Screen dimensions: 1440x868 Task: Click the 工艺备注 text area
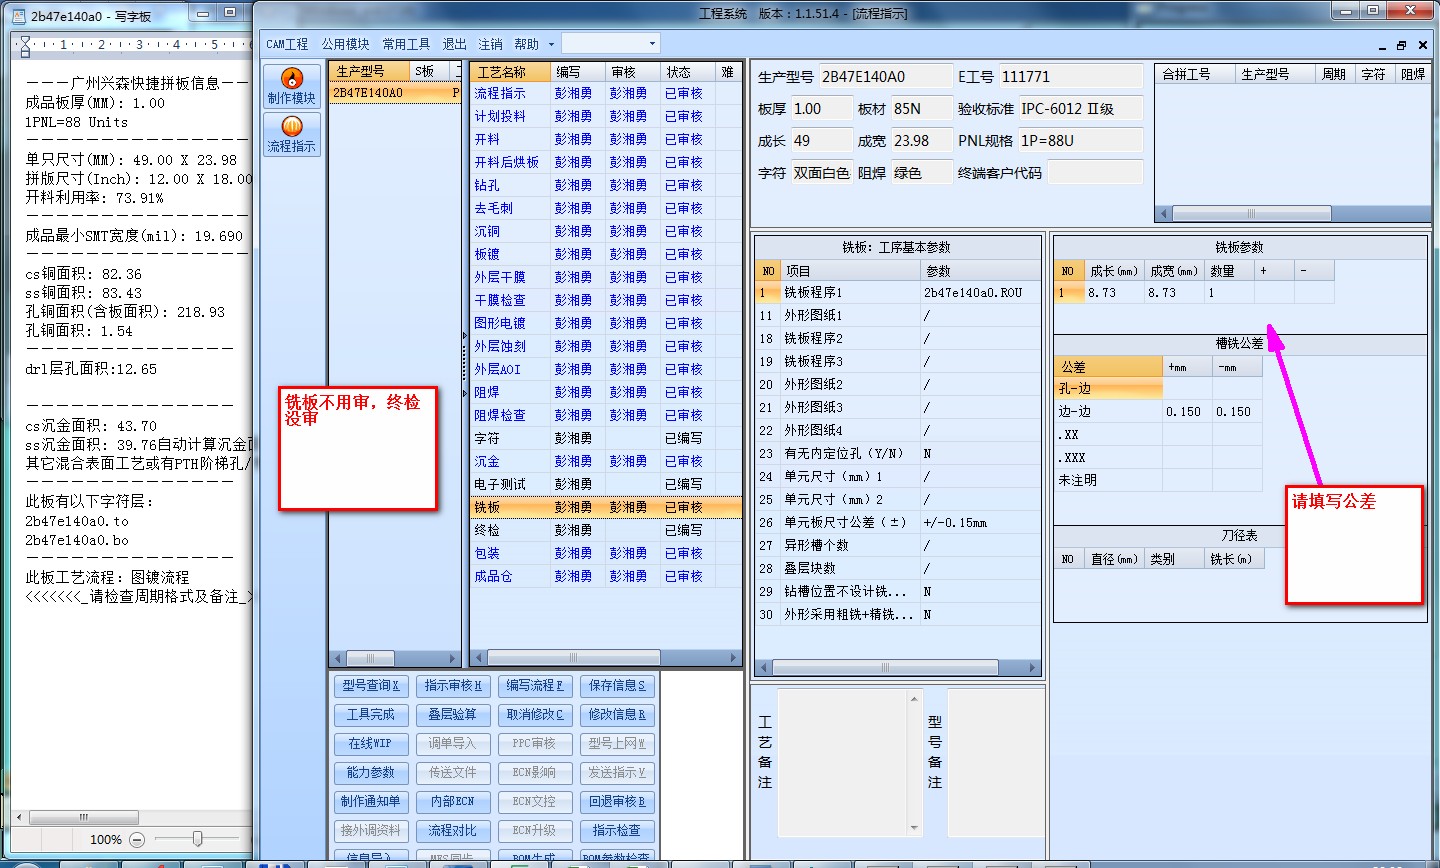pos(842,761)
